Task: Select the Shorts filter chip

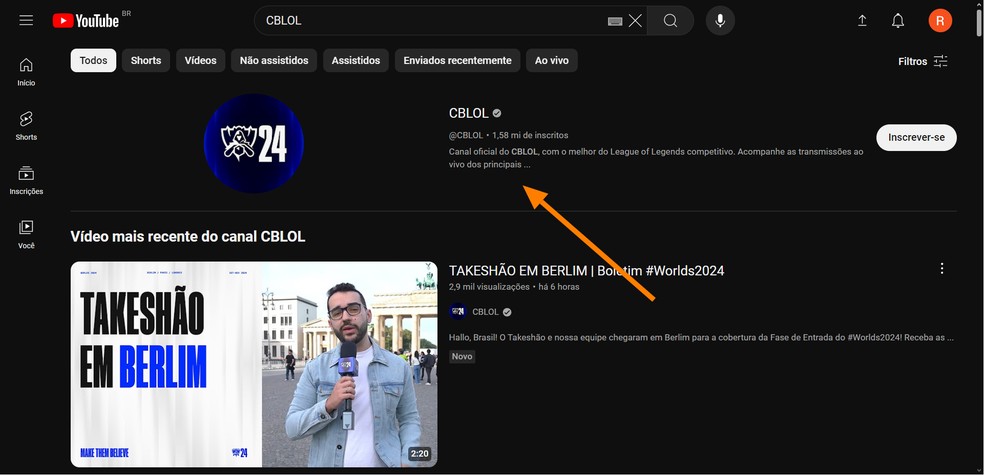Action: [146, 61]
